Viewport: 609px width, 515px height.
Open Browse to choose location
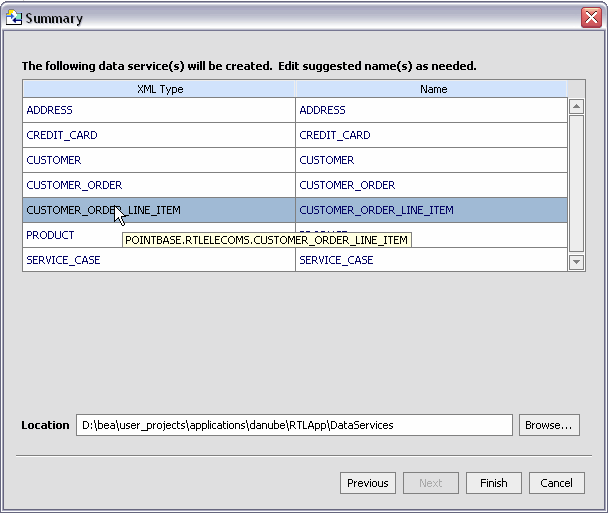(549, 425)
